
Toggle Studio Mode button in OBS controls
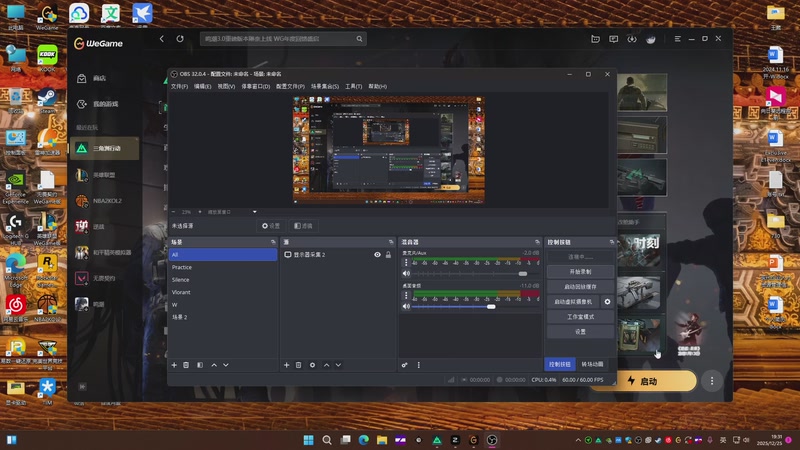[581, 317]
